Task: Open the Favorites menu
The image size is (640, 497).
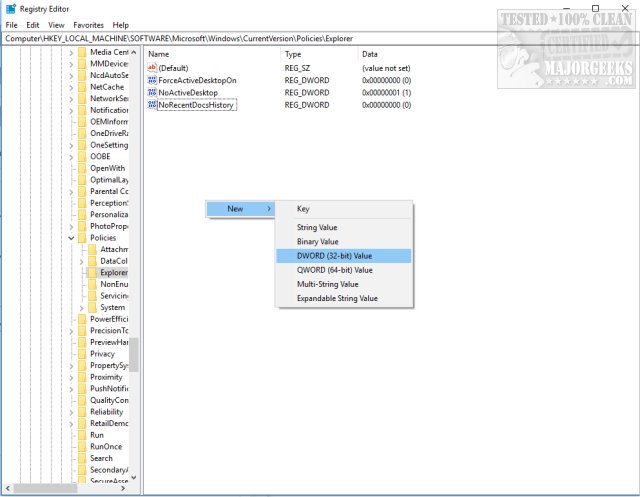Action: pos(89,25)
